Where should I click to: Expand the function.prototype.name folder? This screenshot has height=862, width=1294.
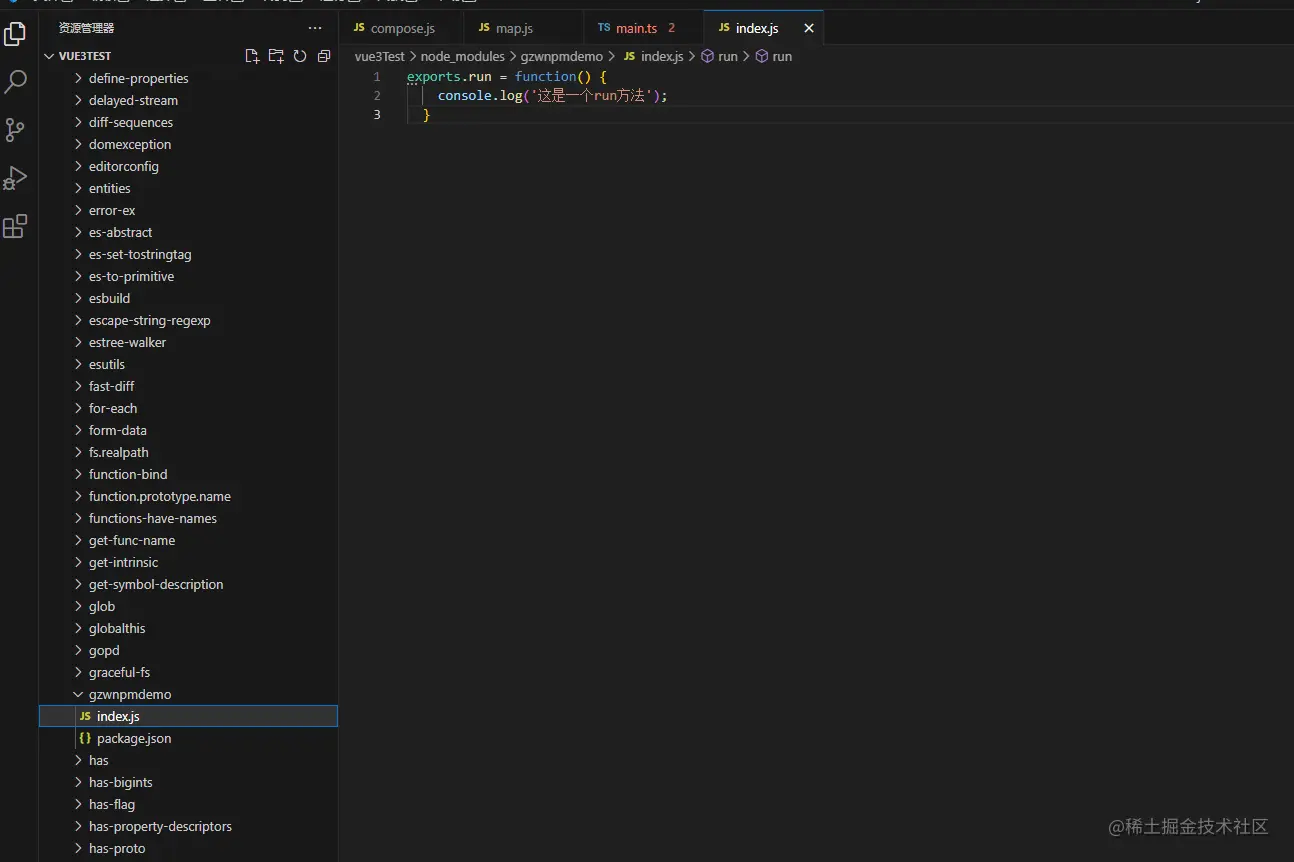pyautogui.click(x=188, y=496)
